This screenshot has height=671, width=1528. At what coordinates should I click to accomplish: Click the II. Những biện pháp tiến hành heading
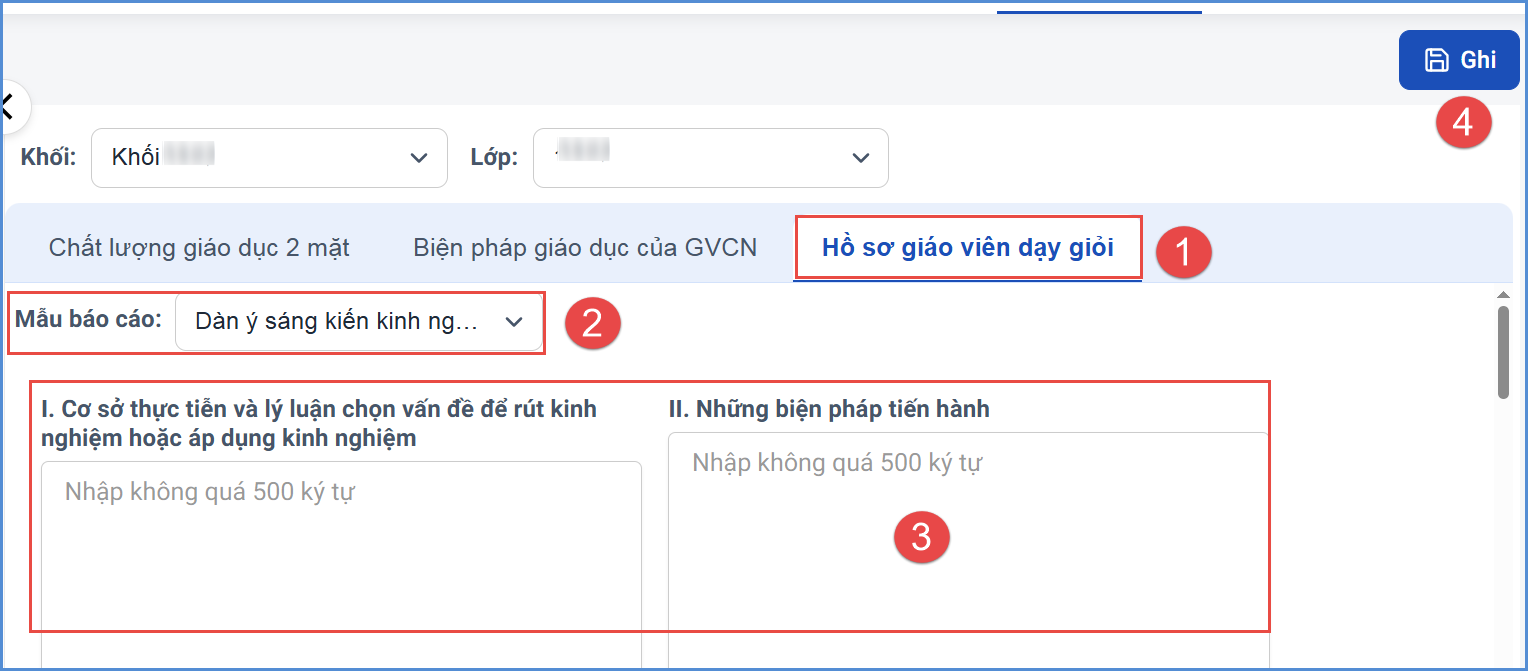[x=829, y=408]
